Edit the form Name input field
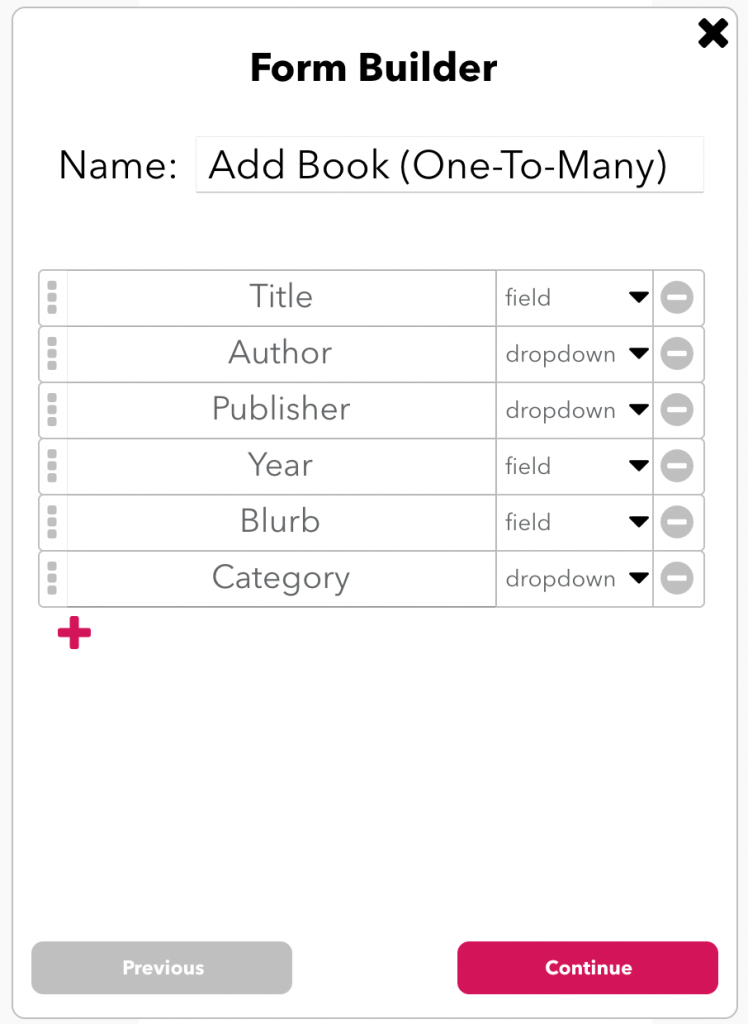 pos(449,165)
